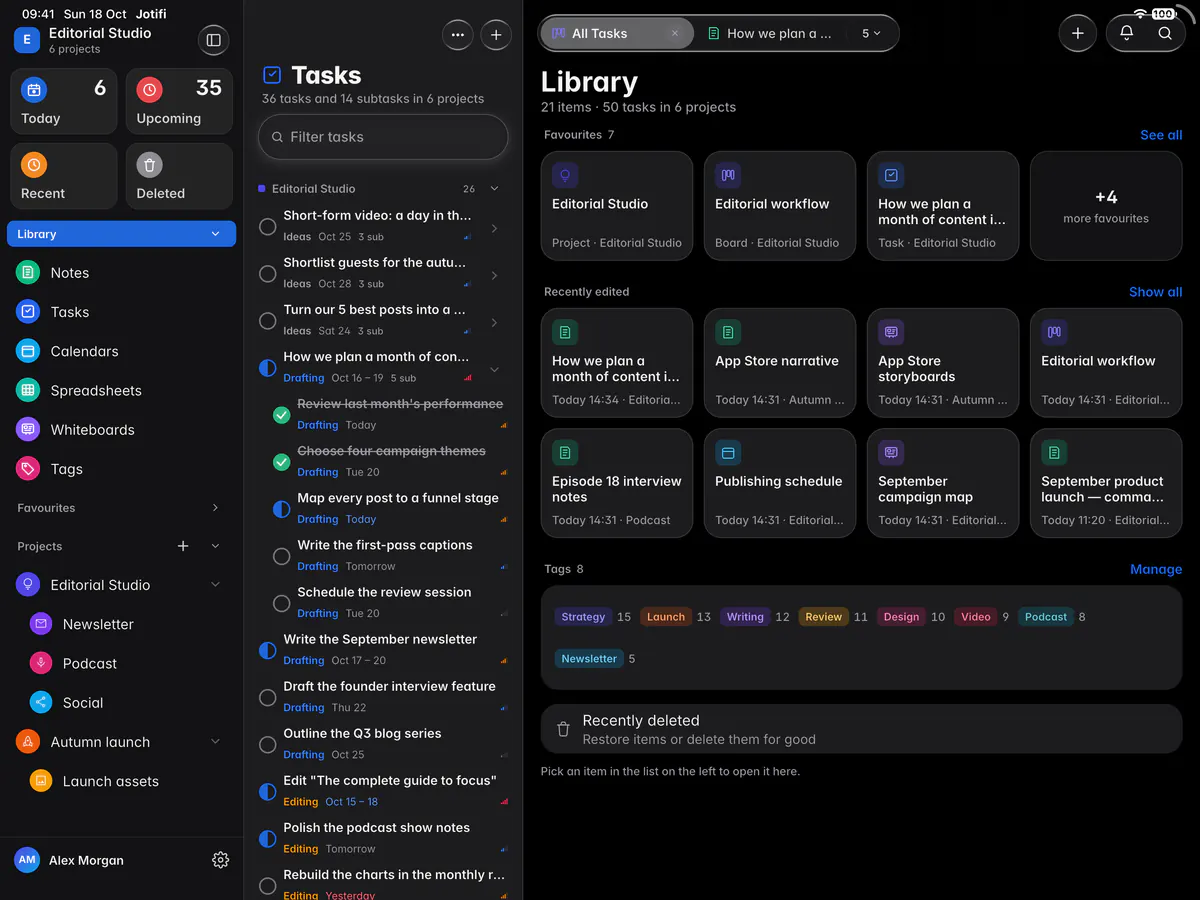Select the Review tag

[824, 617]
